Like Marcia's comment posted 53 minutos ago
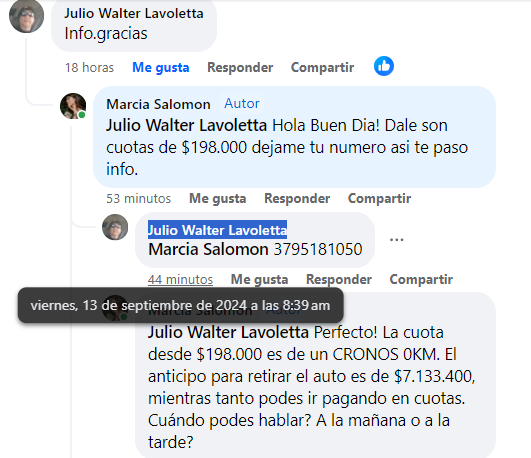The width and height of the screenshot is (531, 458). pyautogui.click(x=217, y=199)
